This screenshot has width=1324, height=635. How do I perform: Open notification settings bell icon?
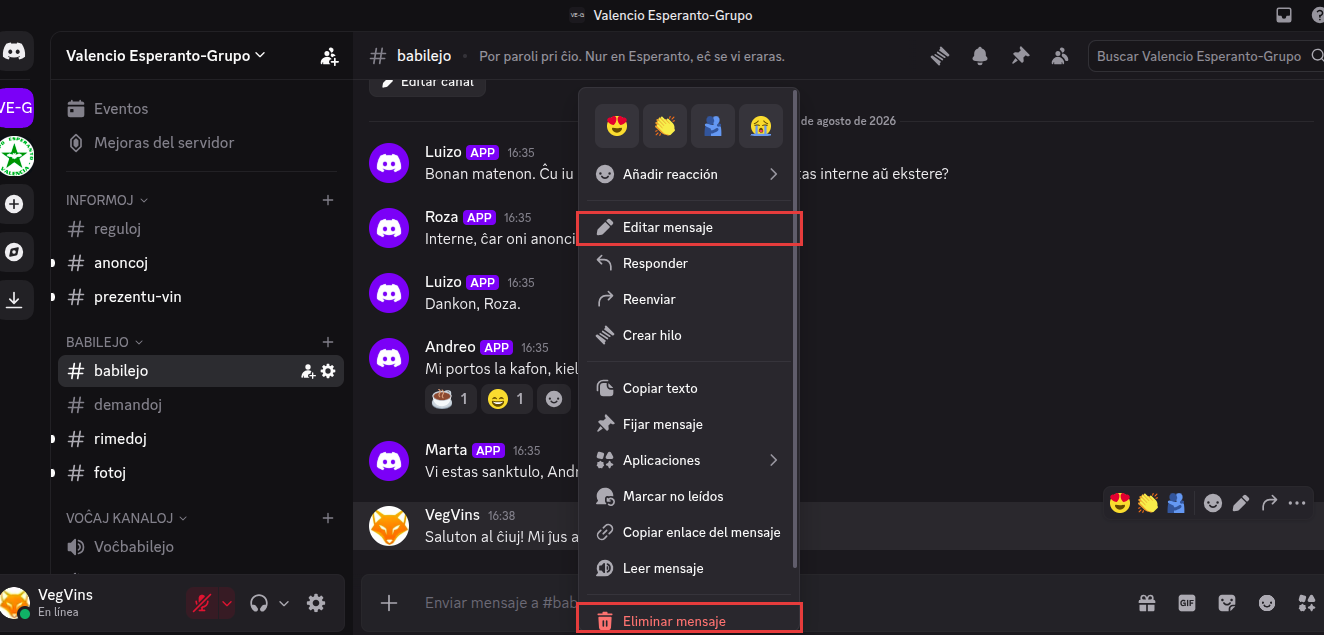tap(980, 56)
